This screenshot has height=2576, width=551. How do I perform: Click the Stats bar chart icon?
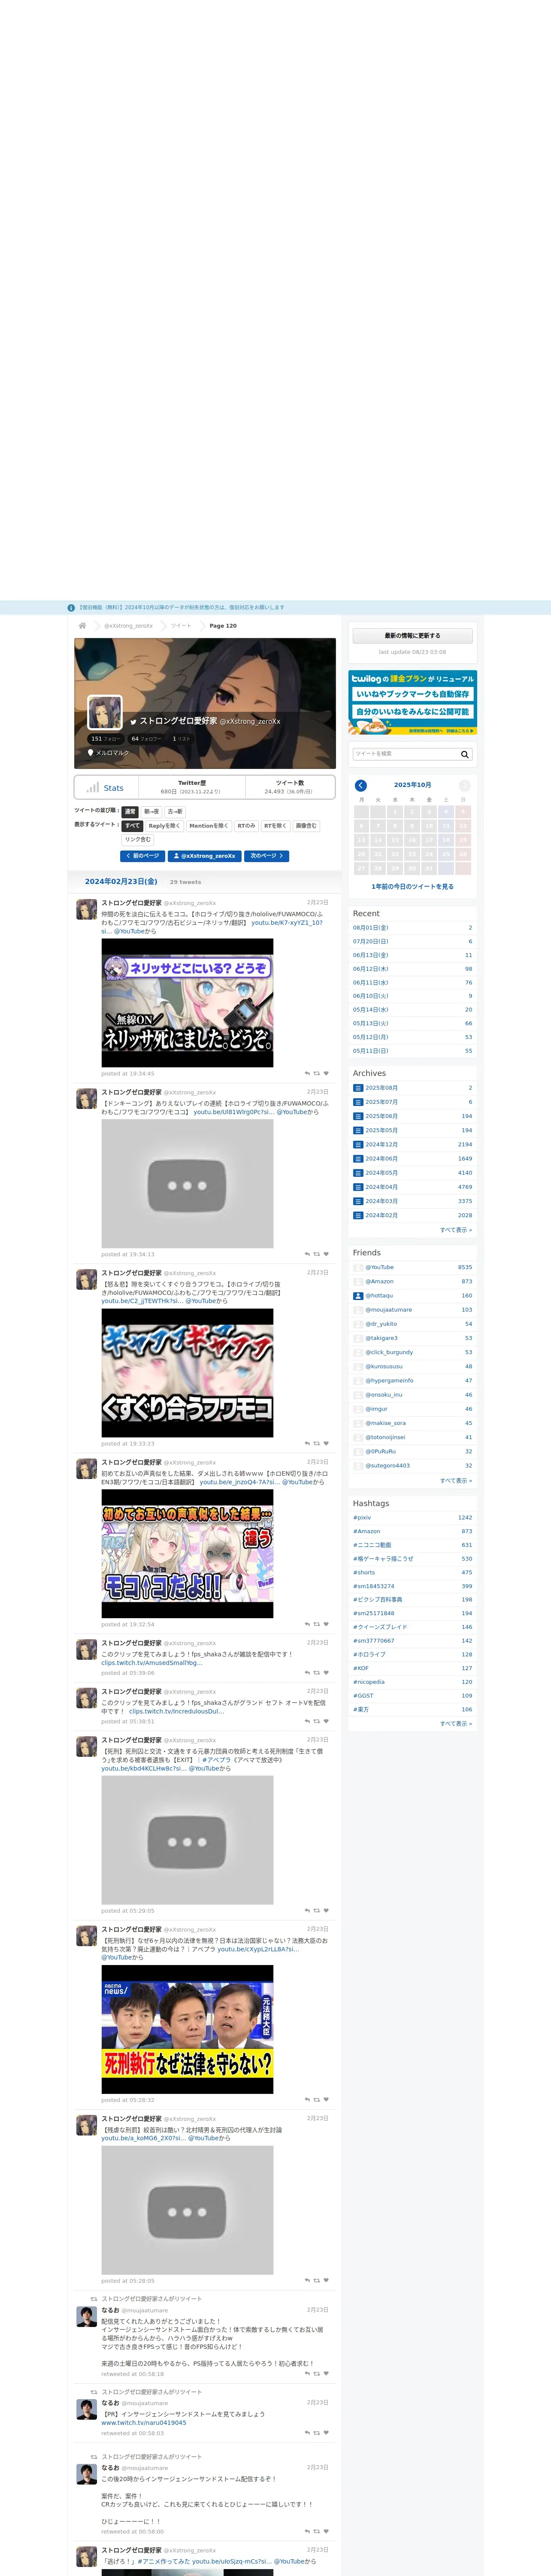92,787
